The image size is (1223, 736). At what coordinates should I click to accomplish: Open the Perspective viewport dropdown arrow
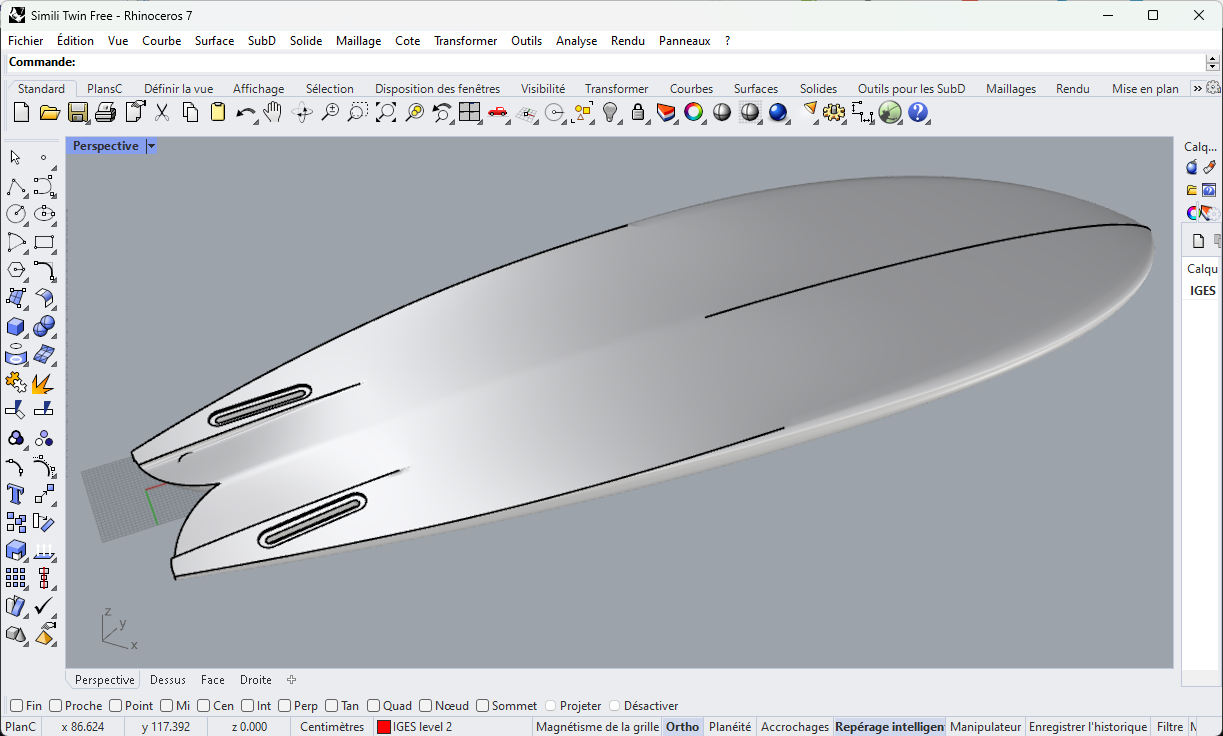pyautogui.click(x=151, y=146)
